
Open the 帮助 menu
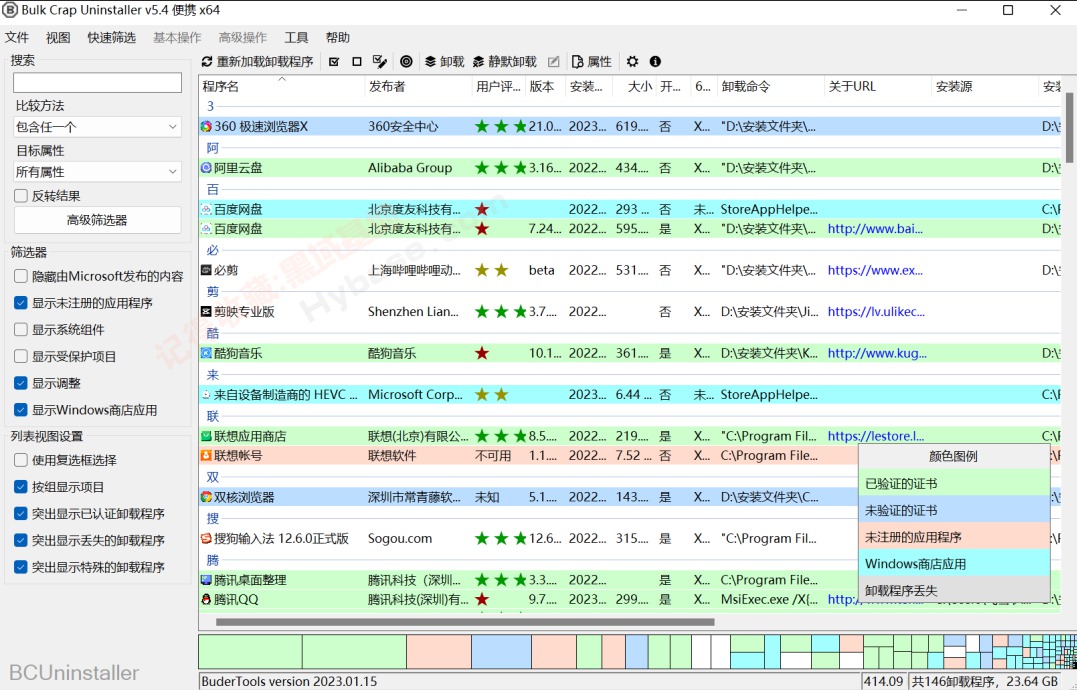(x=337, y=38)
